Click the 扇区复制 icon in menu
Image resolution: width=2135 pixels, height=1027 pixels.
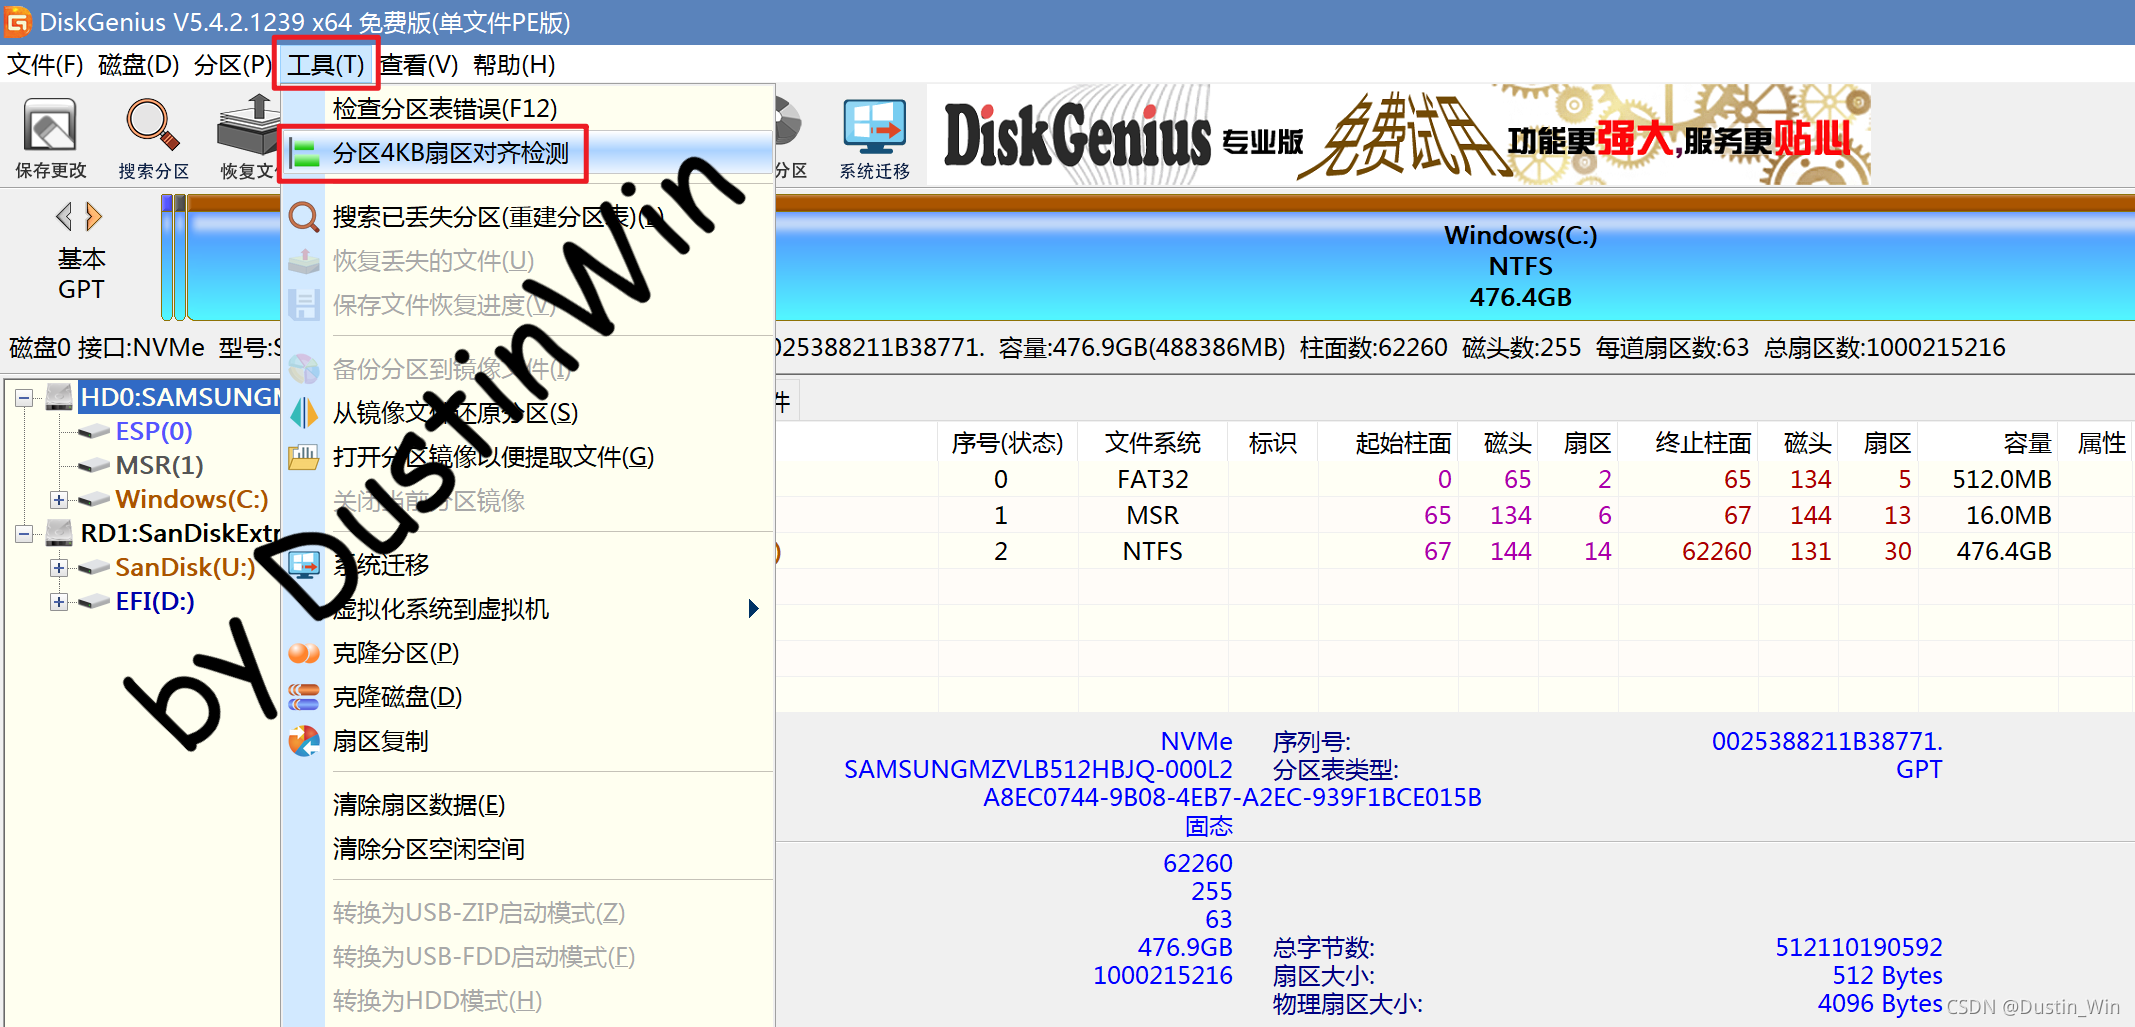(x=304, y=741)
